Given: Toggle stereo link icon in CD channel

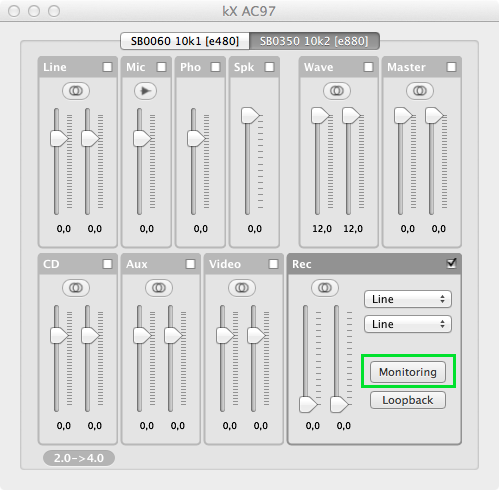Looking at the screenshot, I should pos(76,287).
